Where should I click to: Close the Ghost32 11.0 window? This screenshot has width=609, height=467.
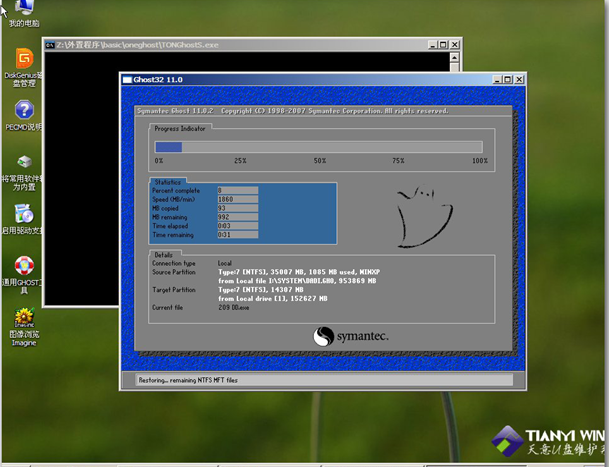click(x=517, y=79)
